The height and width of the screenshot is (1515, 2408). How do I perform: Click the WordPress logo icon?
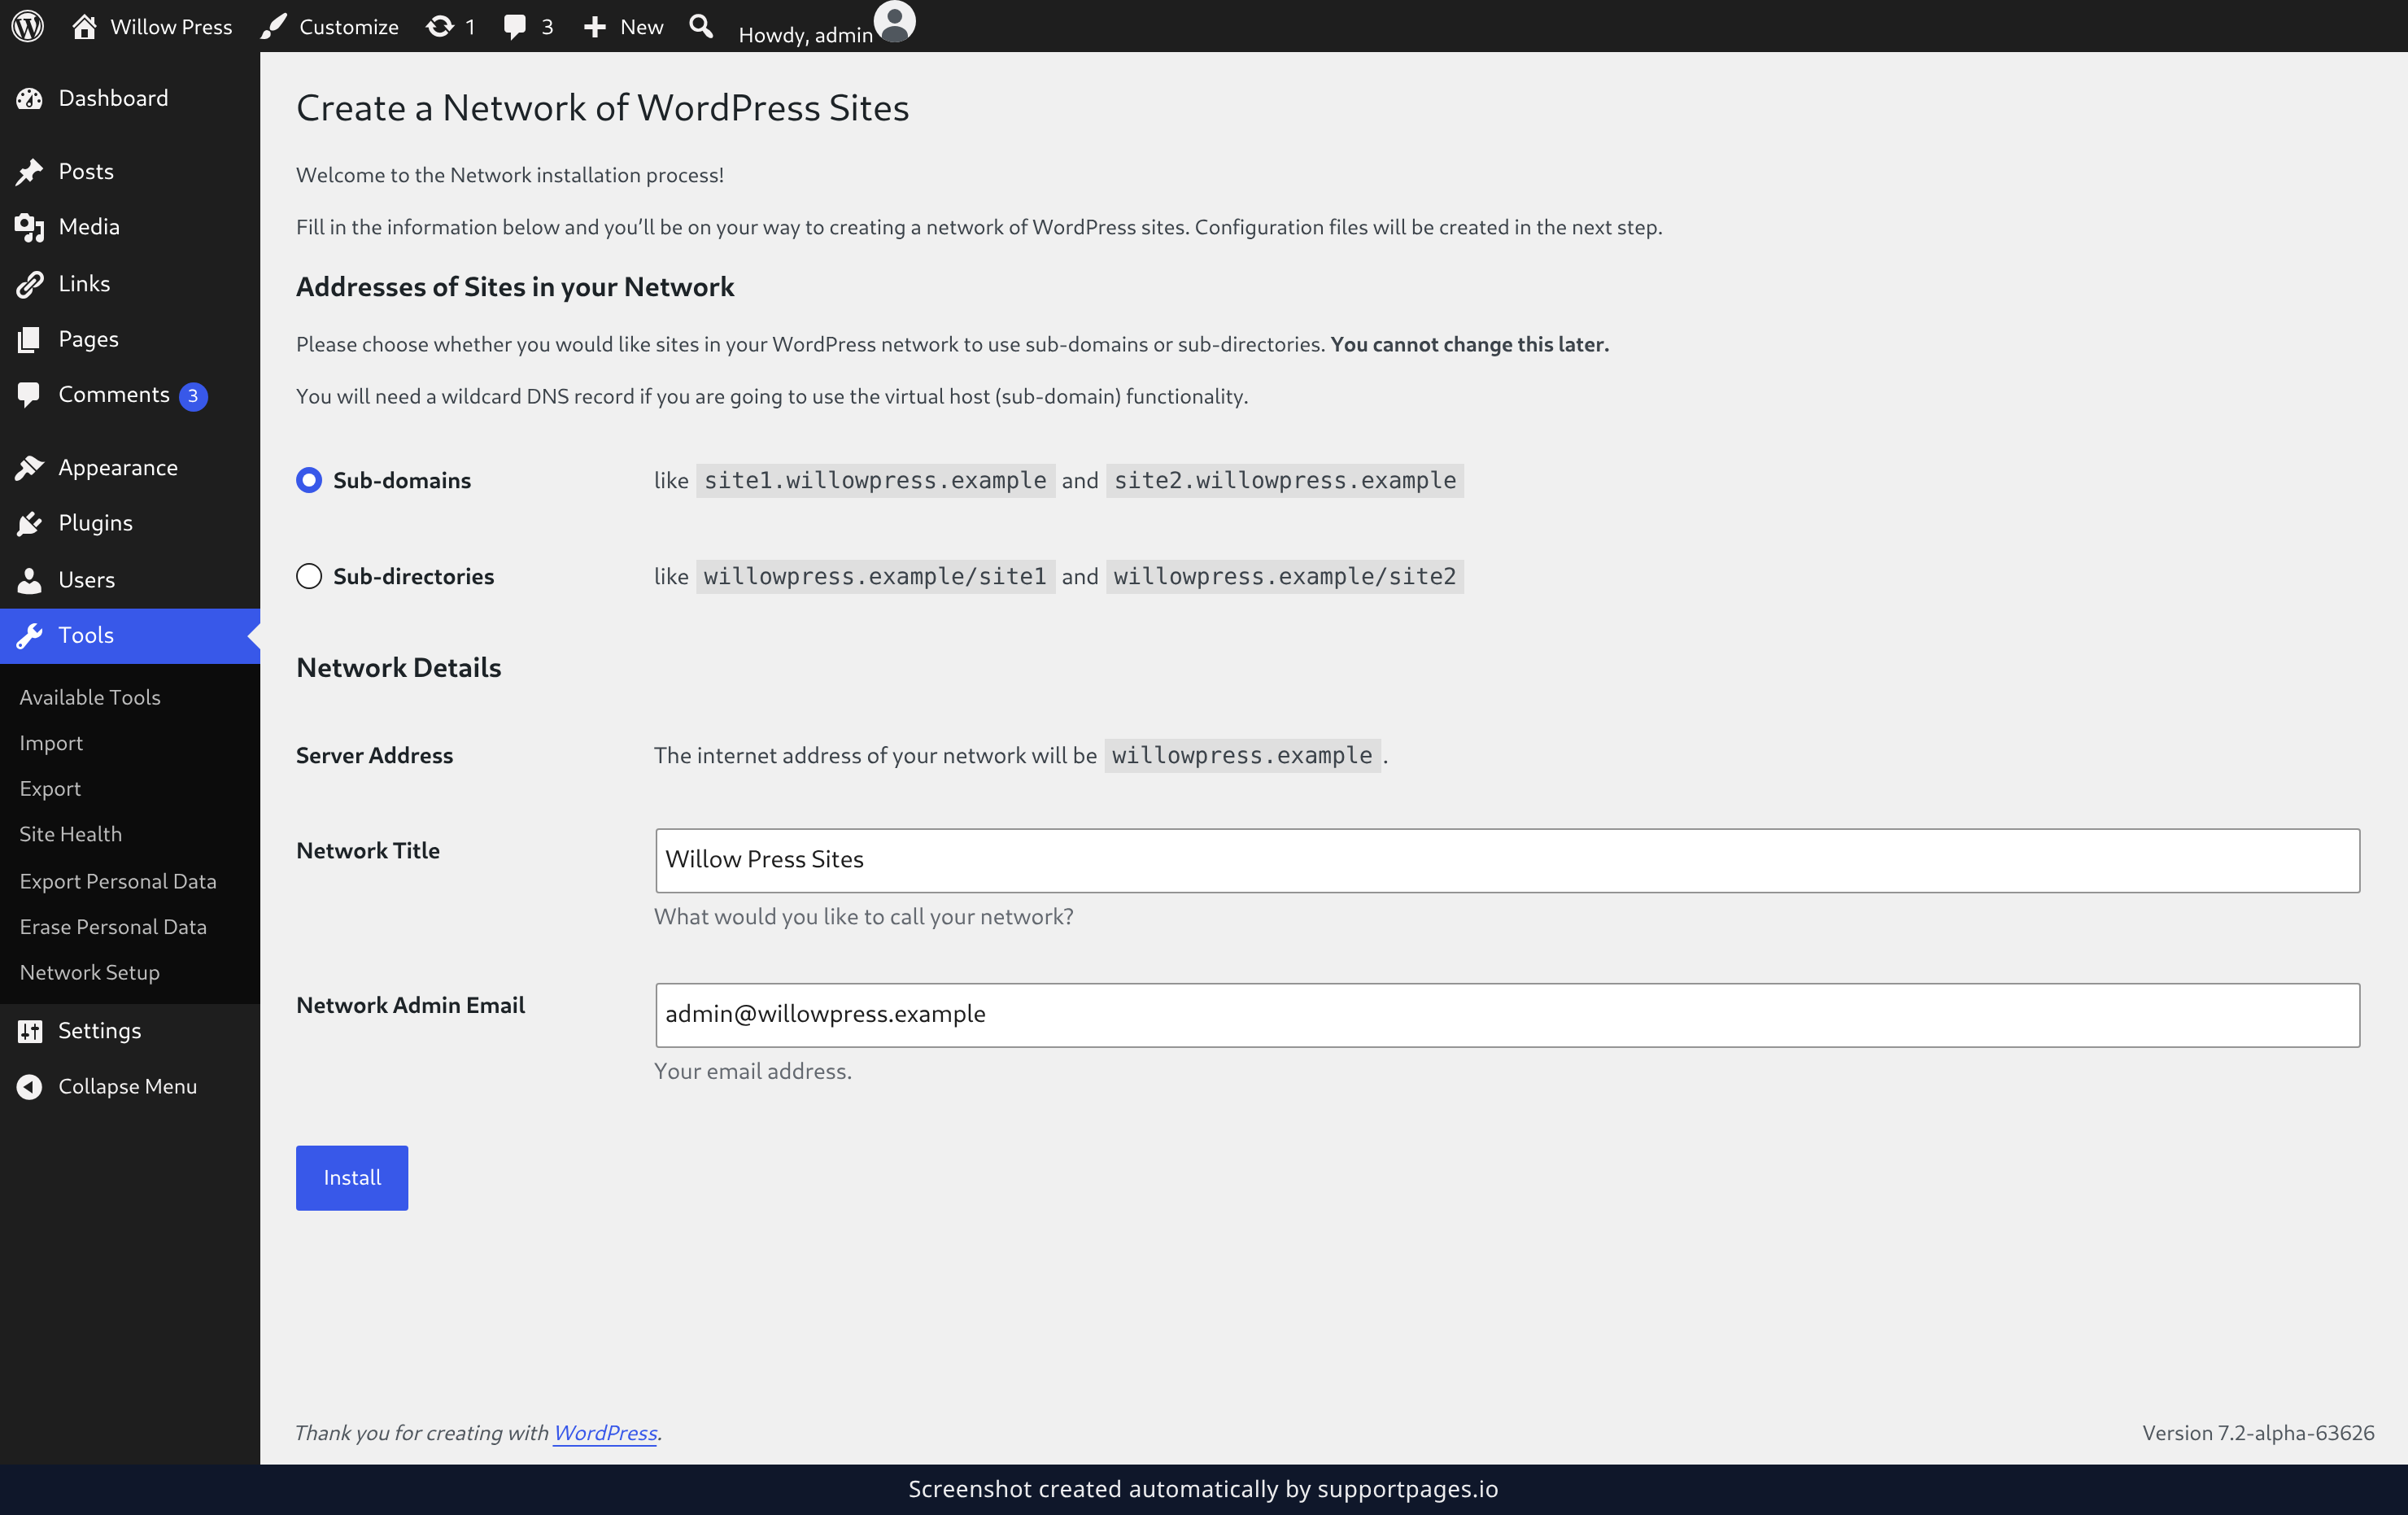pos(28,26)
